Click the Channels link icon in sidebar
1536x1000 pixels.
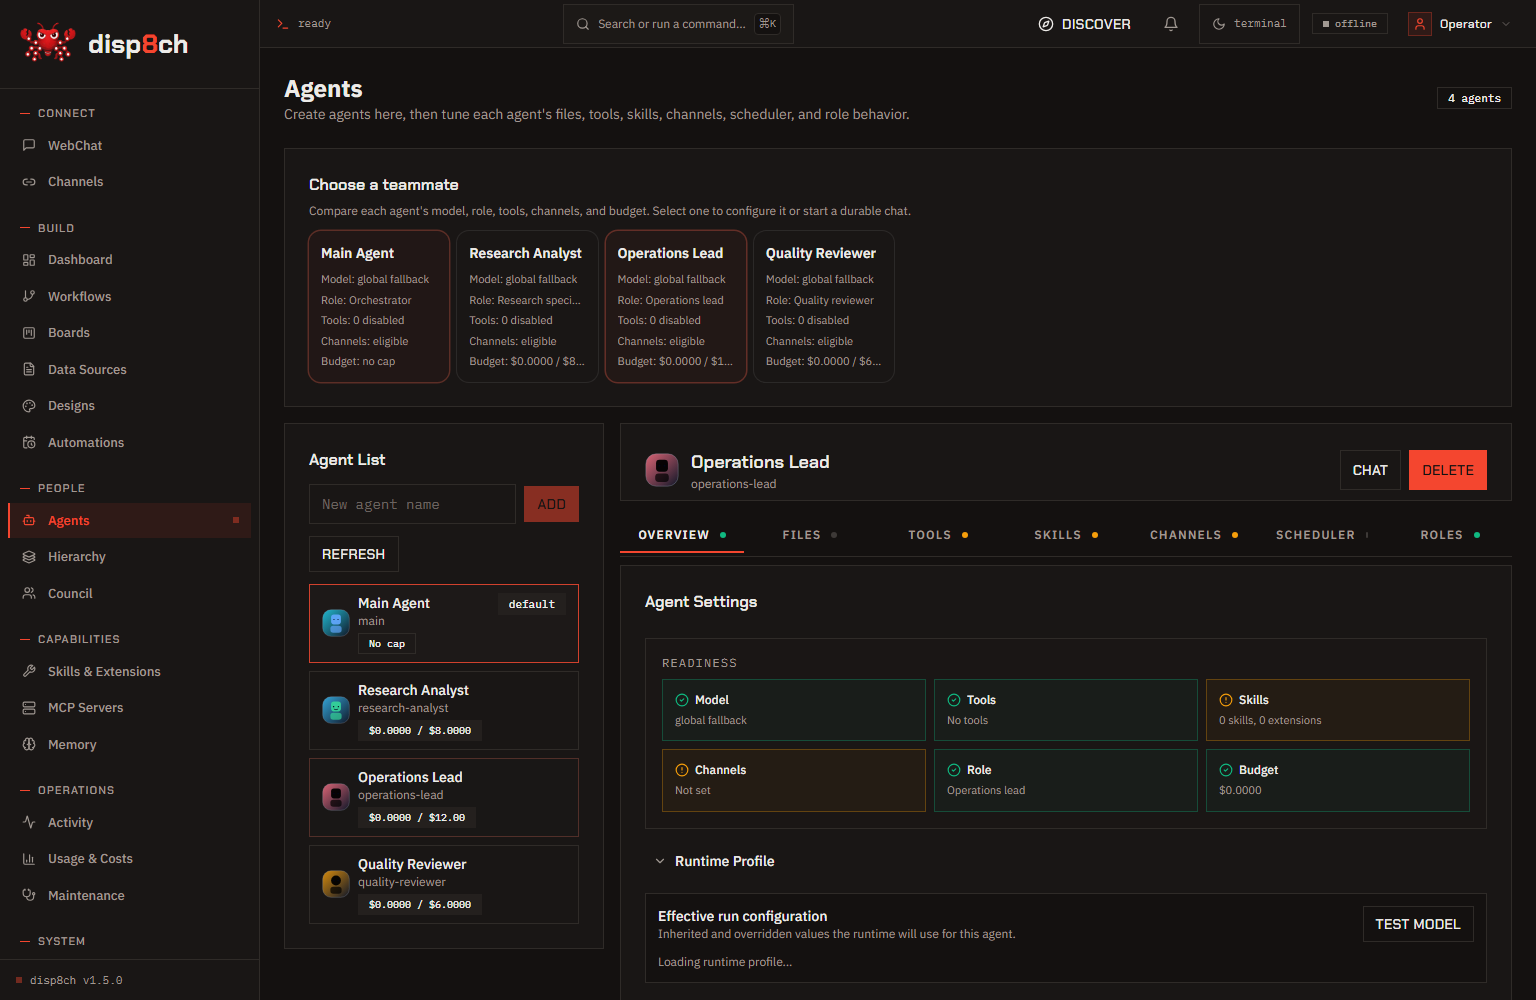pyautogui.click(x=29, y=182)
